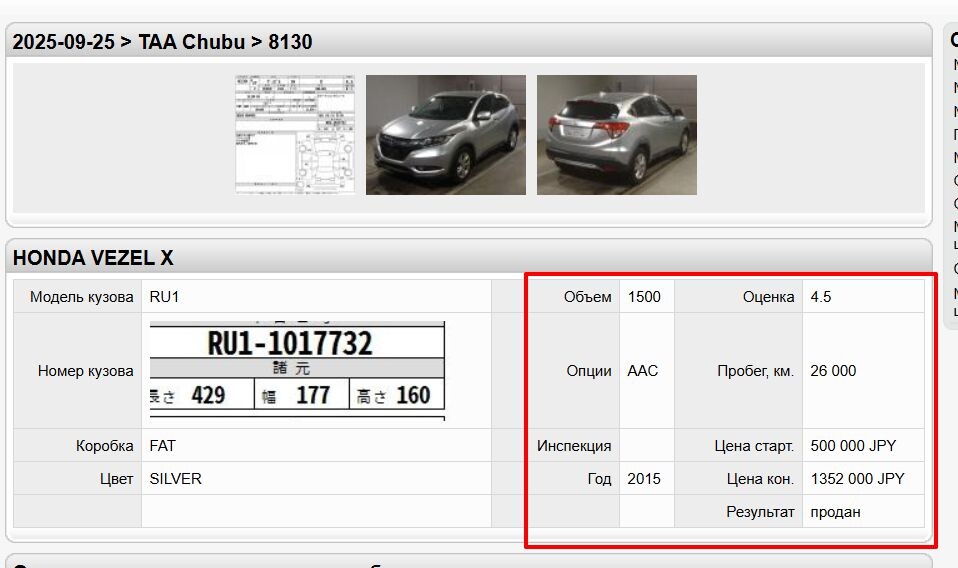
Task: Open the front view photo of silver Honda
Action: 446,135
